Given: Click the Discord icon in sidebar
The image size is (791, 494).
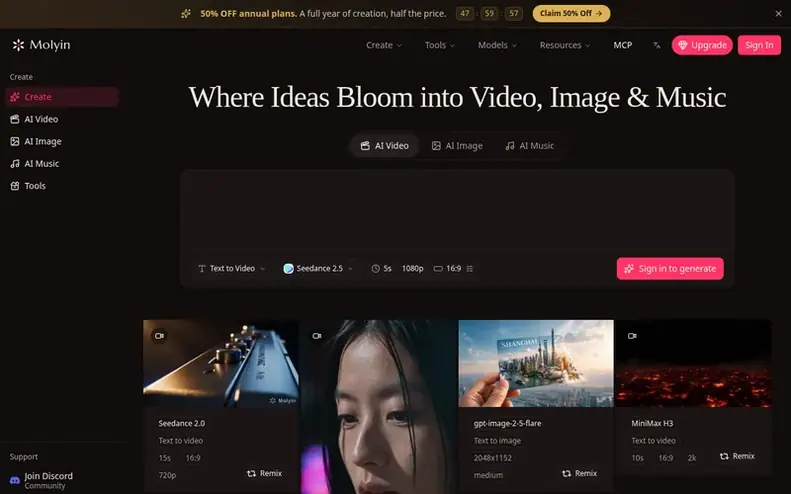Looking at the screenshot, I should [x=15, y=480].
